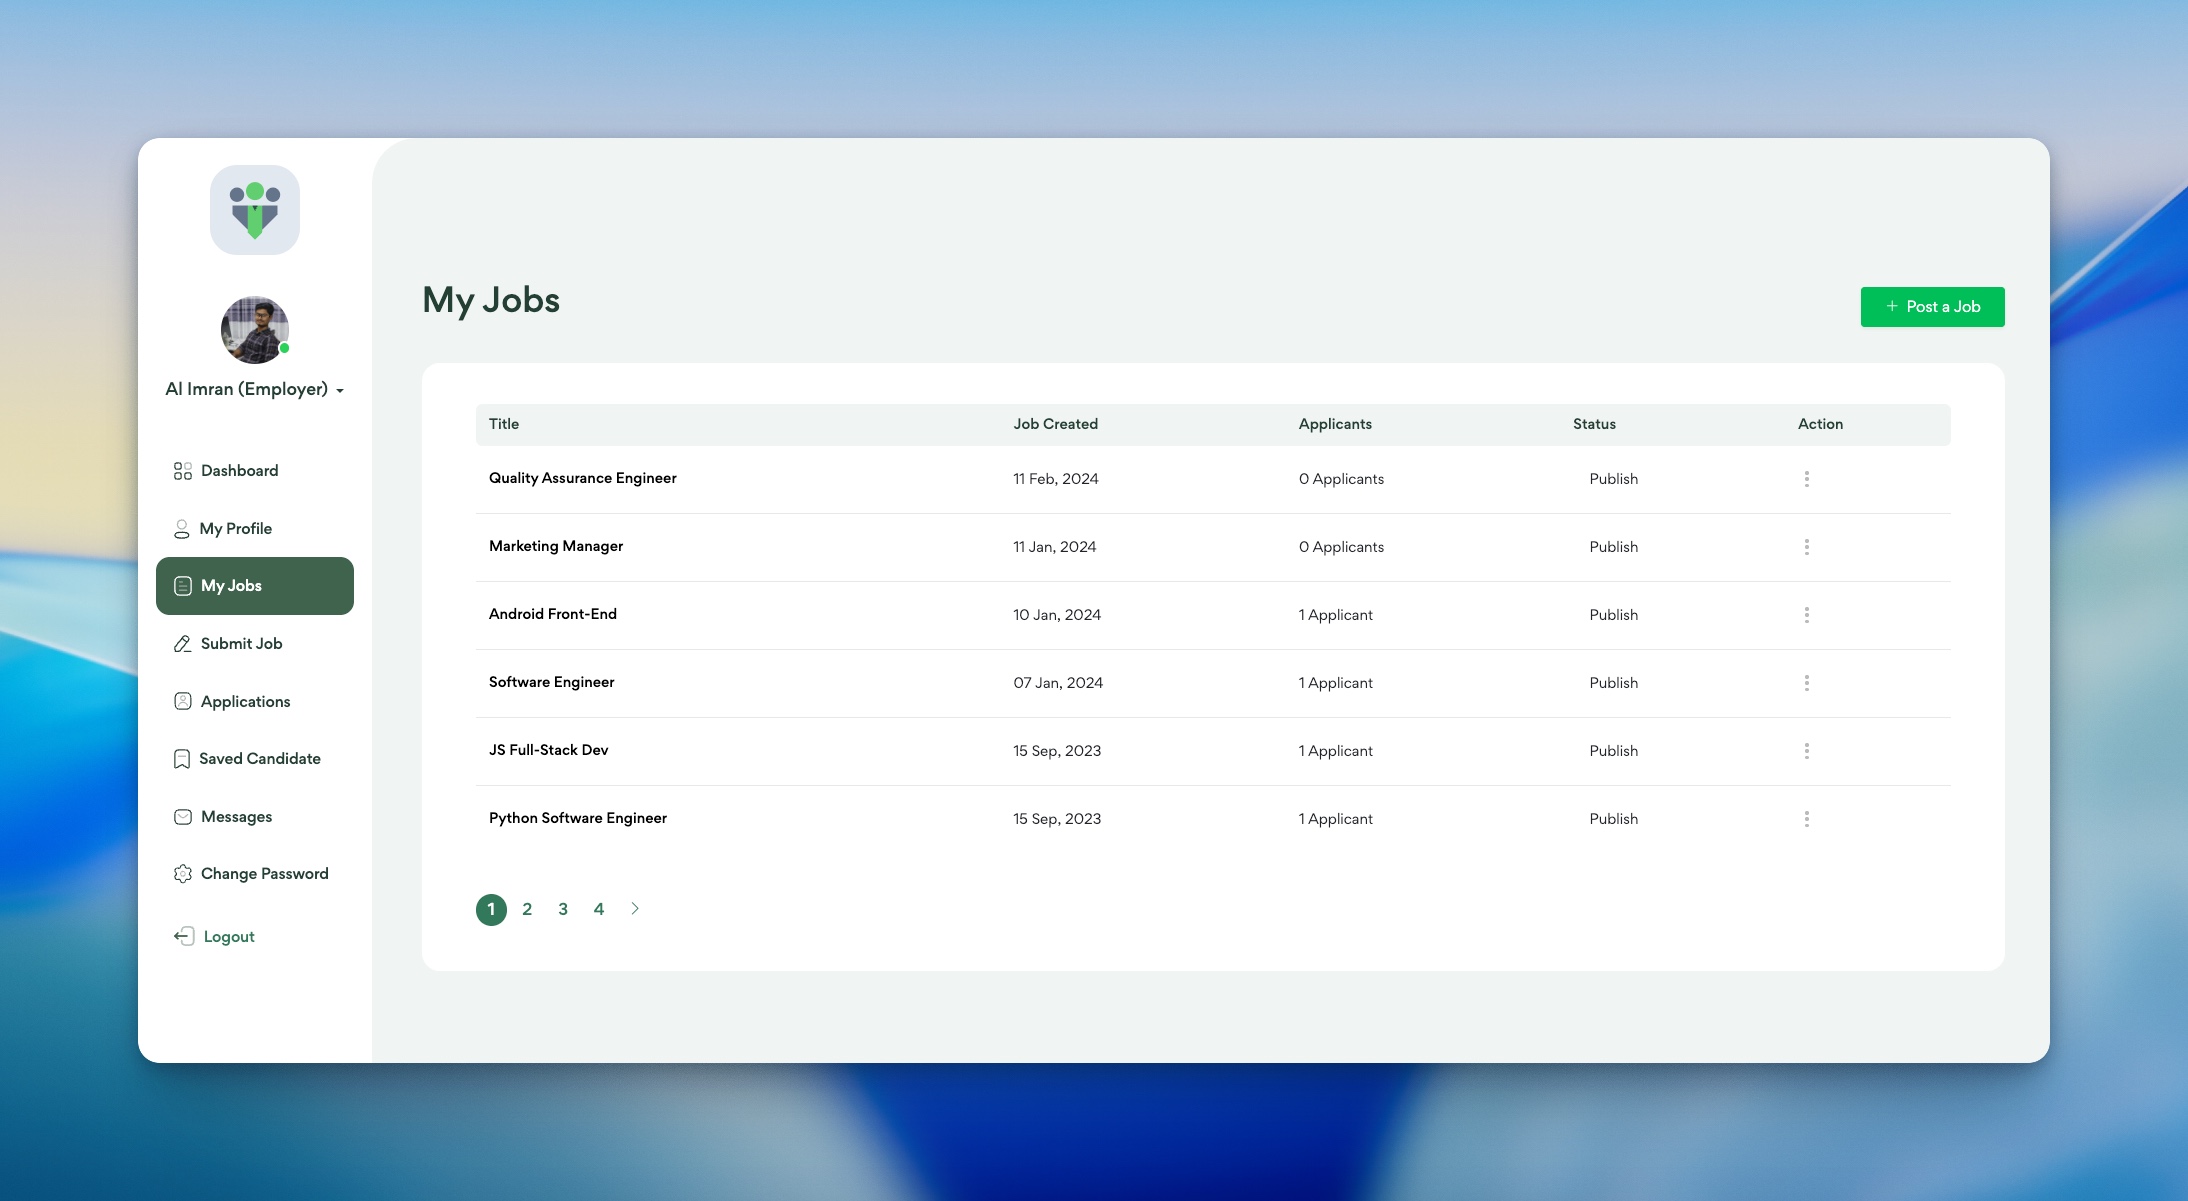This screenshot has height=1201, width=2188.
Task: Click the Dashboard grid icon
Action: tap(182, 471)
